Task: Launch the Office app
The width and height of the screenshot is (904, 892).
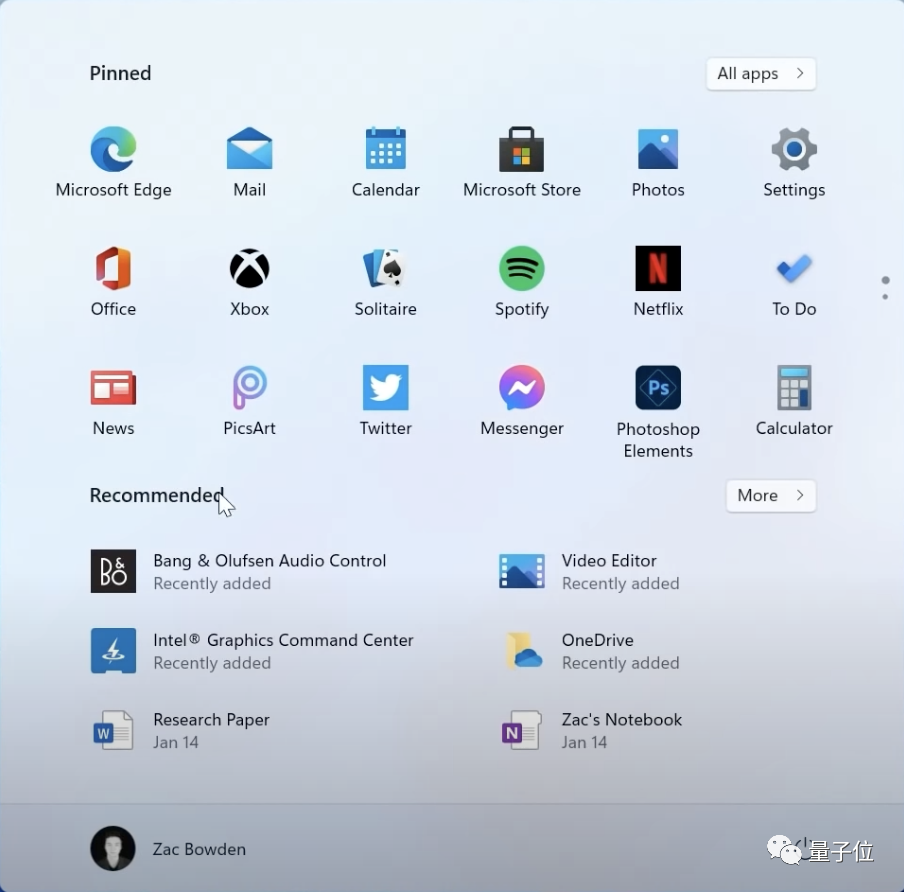Action: click(x=114, y=281)
